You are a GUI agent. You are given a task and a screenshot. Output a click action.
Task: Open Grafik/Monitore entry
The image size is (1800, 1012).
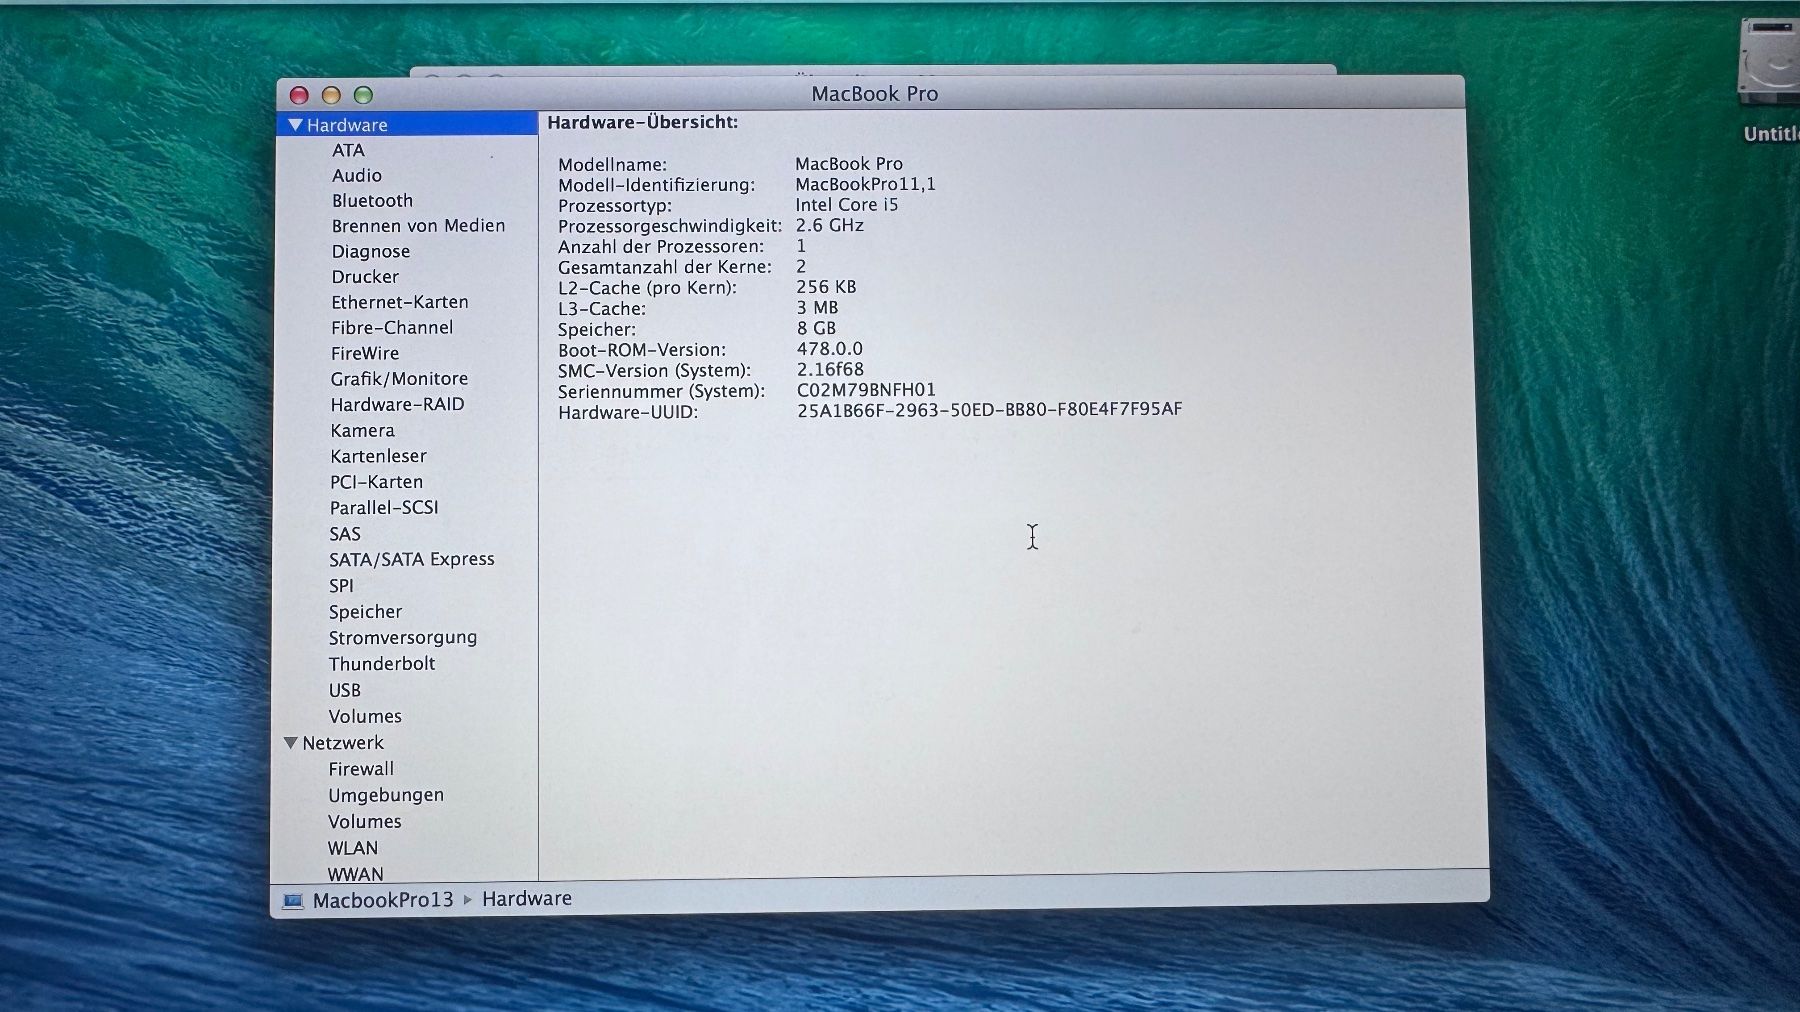[399, 379]
